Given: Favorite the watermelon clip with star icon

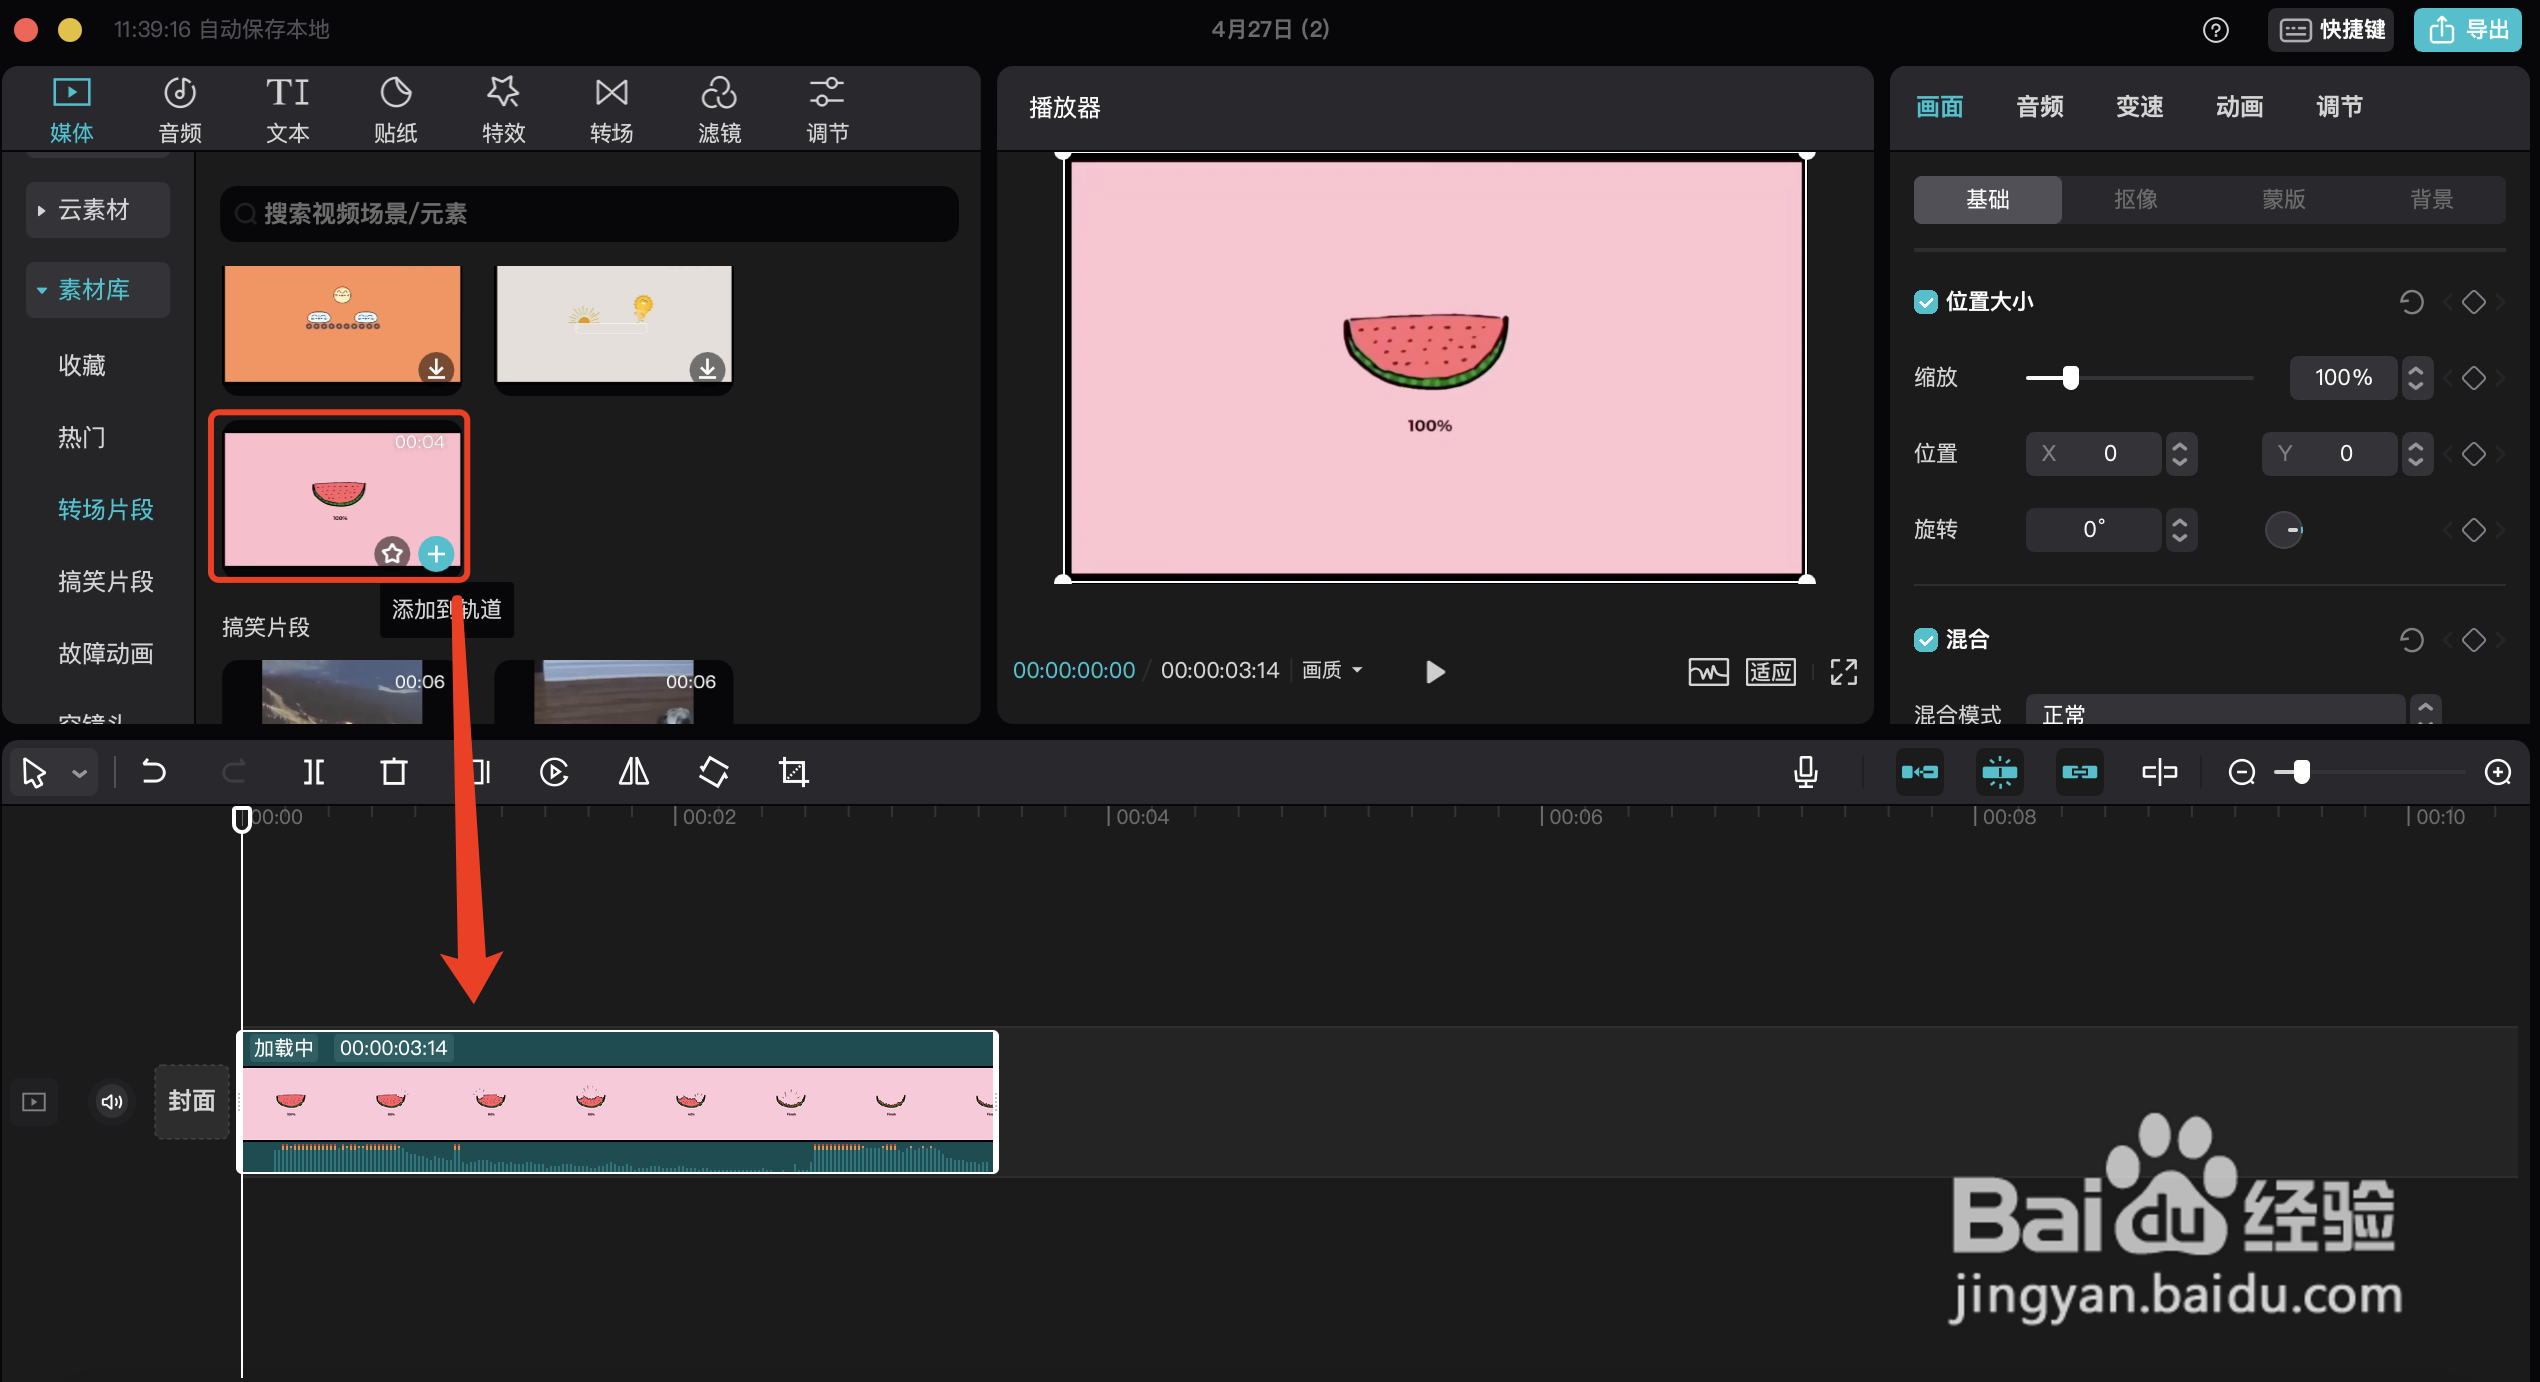Looking at the screenshot, I should point(392,552).
